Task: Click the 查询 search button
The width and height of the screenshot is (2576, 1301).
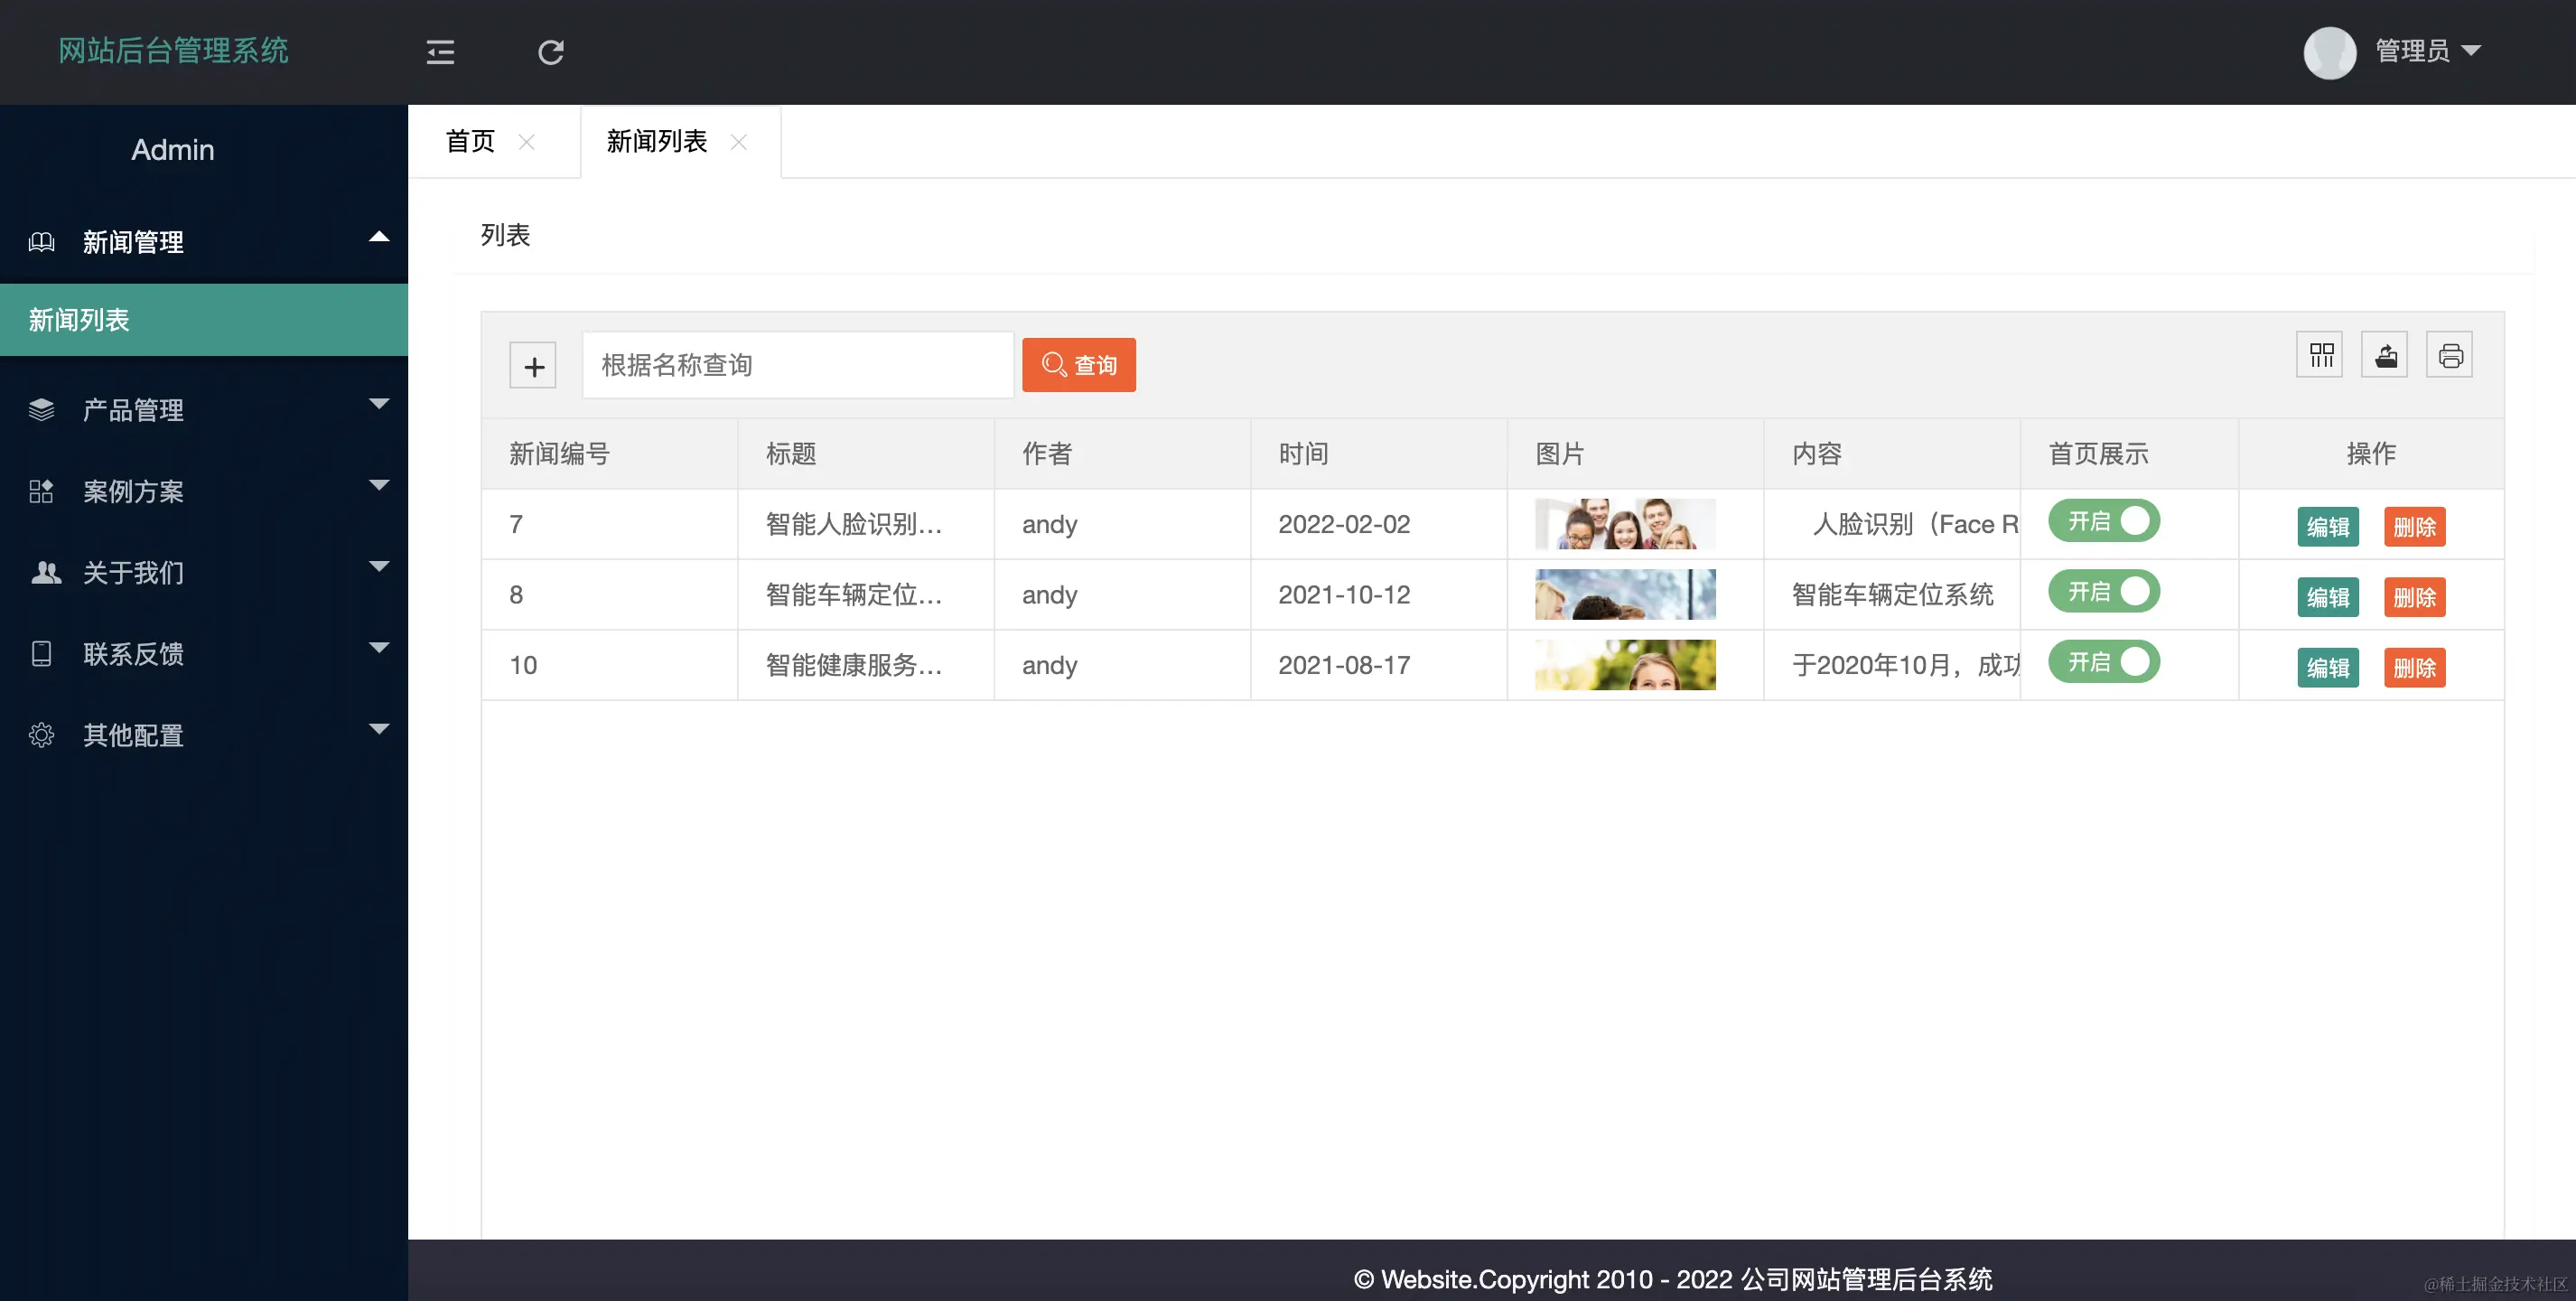Action: point(1079,365)
